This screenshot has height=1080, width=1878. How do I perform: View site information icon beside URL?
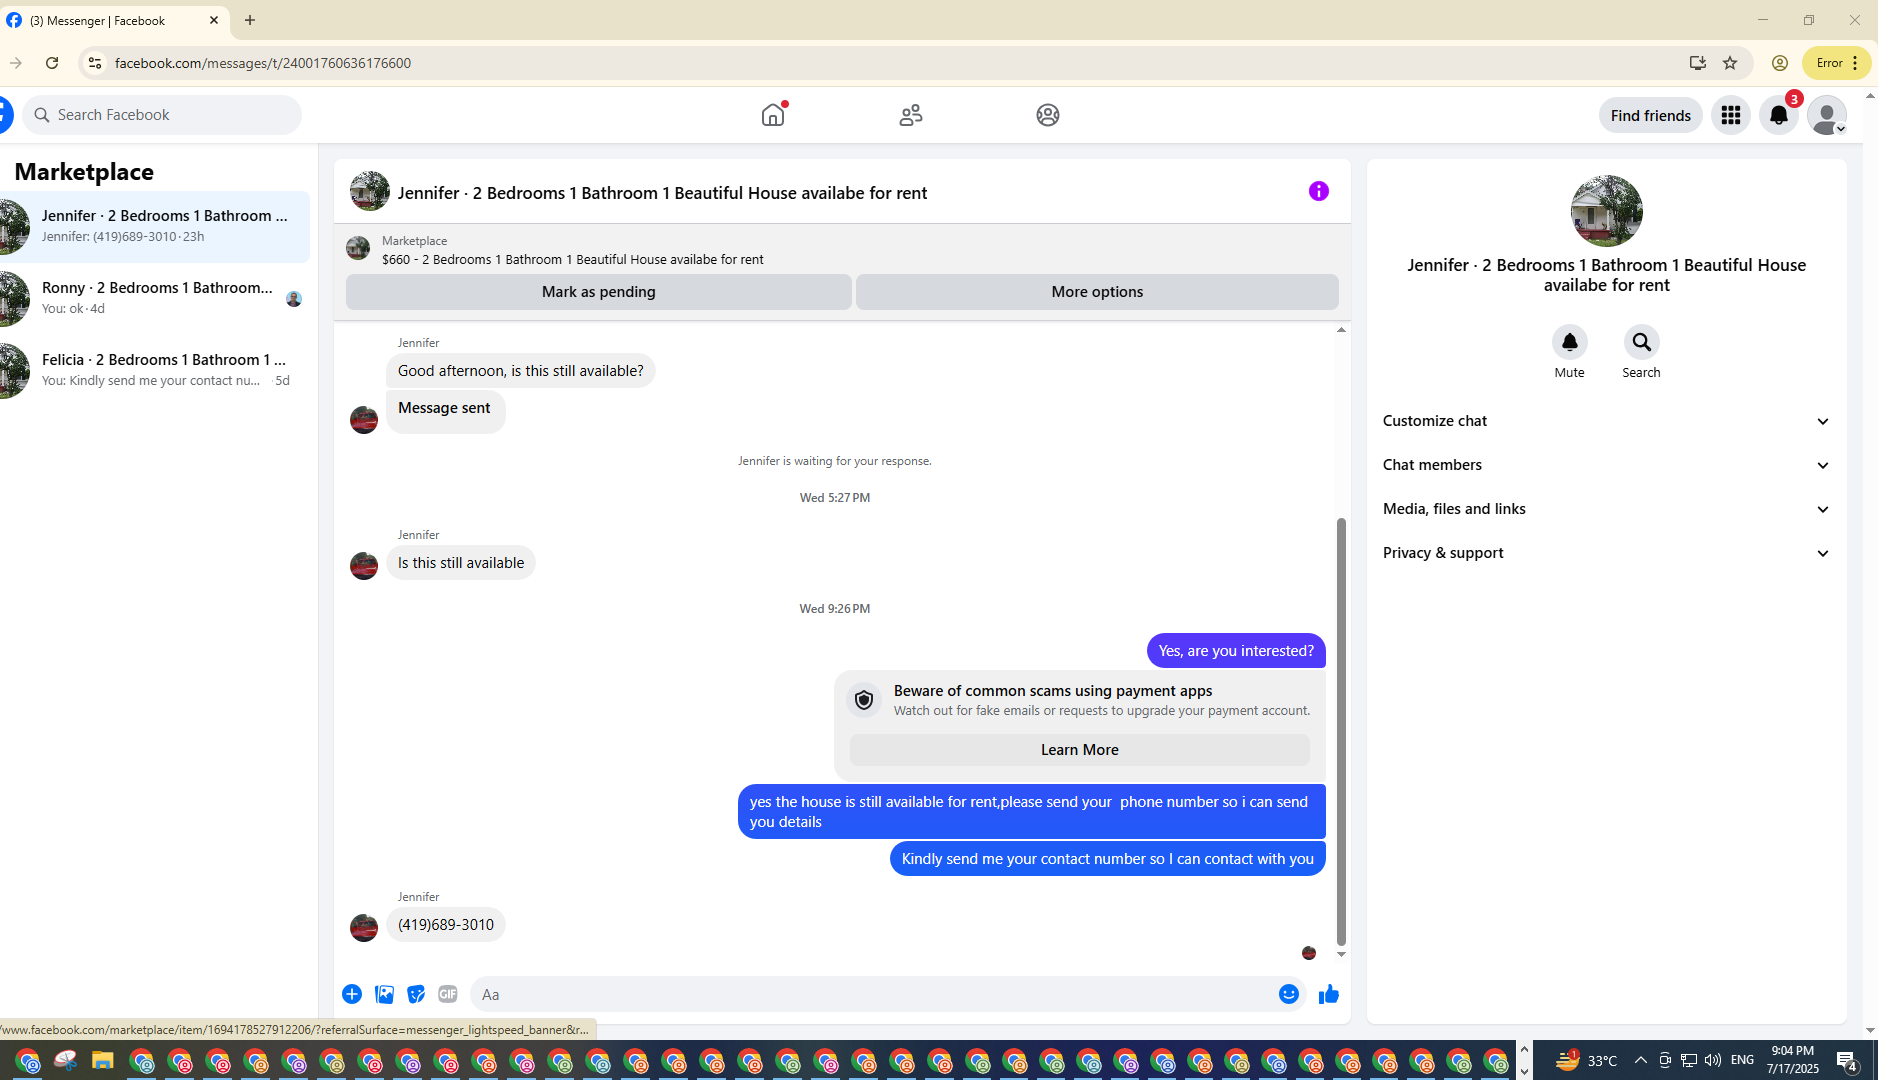coord(95,63)
